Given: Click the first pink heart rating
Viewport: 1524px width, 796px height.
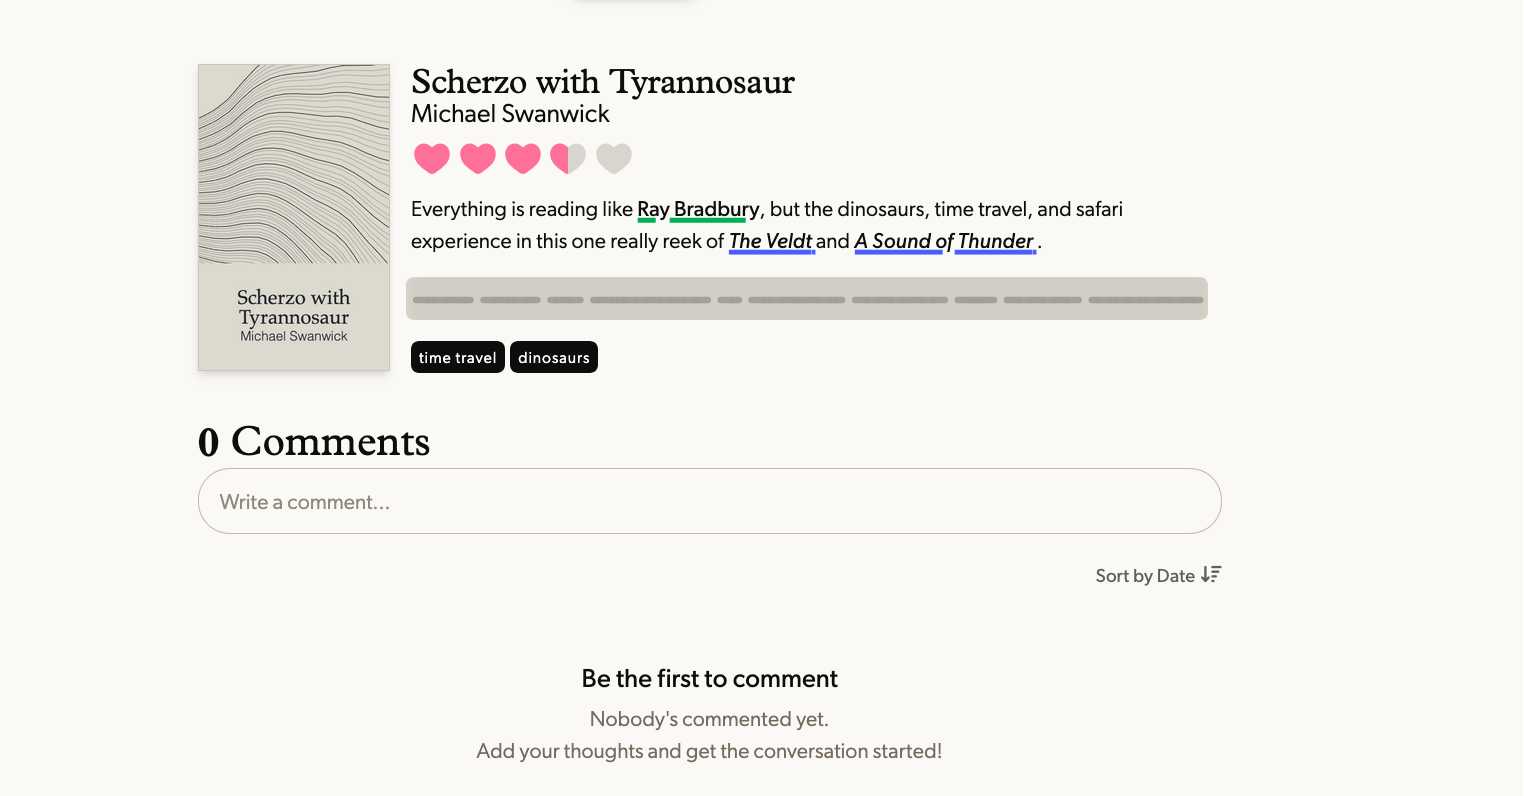Looking at the screenshot, I should pos(432,158).
